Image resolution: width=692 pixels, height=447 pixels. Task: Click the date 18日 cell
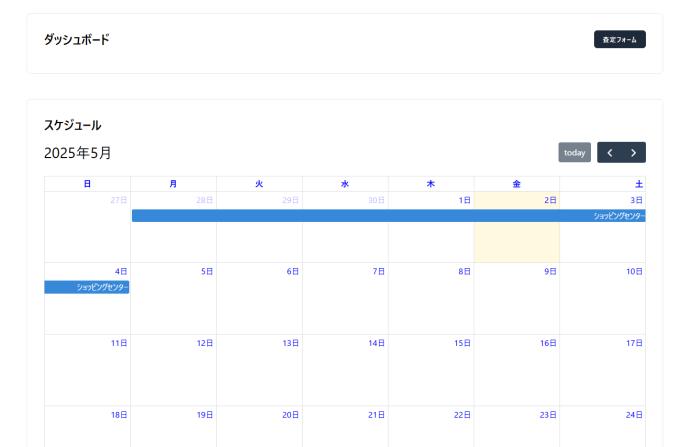click(x=119, y=415)
